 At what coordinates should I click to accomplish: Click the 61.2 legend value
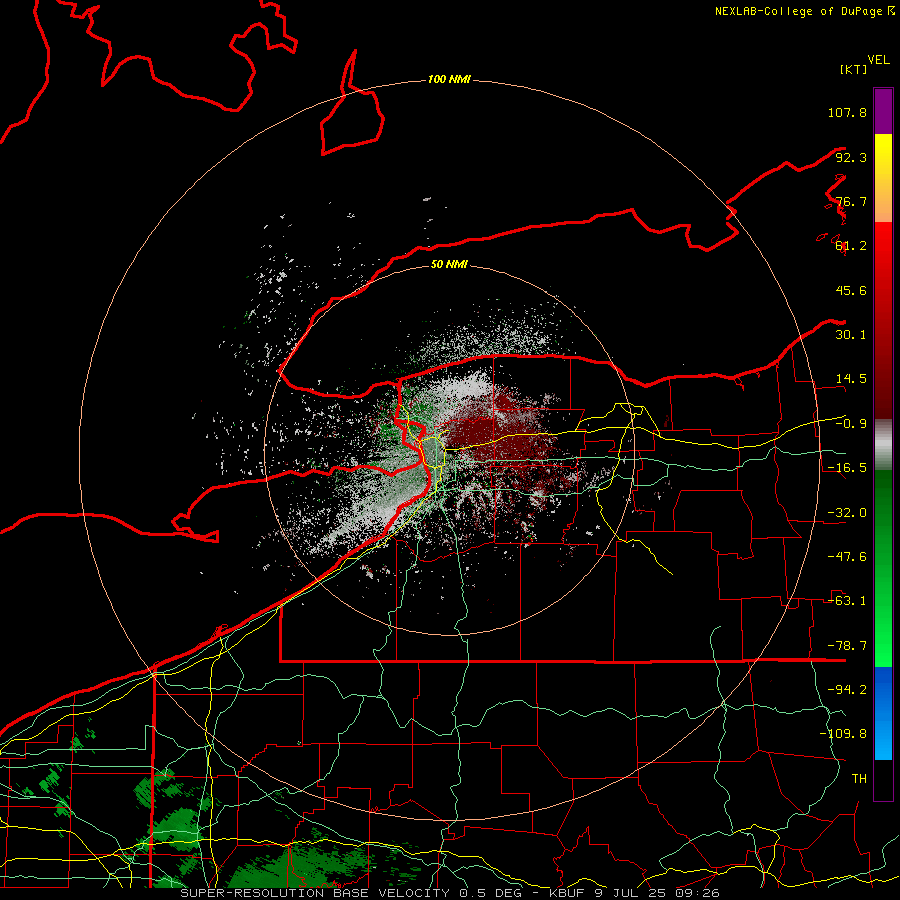click(x=851, y=246)
